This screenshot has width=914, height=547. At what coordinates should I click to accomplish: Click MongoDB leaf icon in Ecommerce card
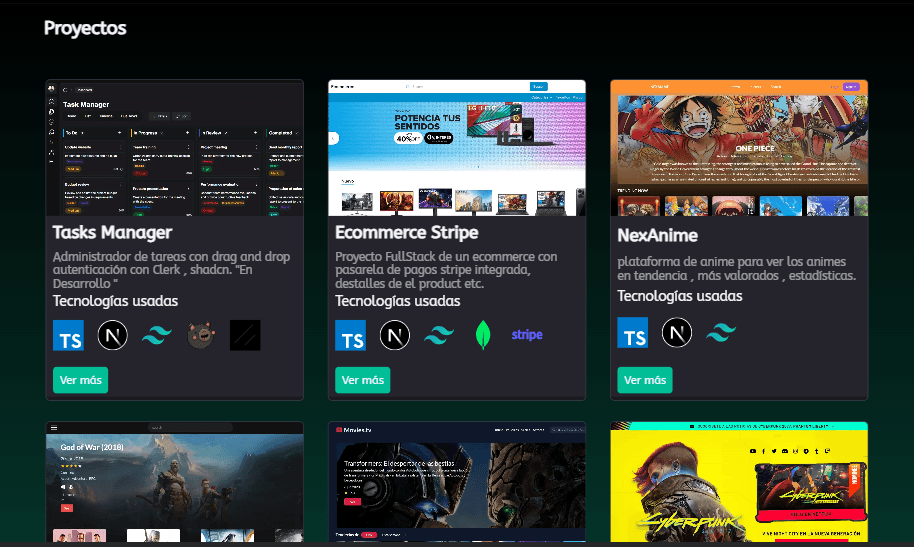[483, 335]
